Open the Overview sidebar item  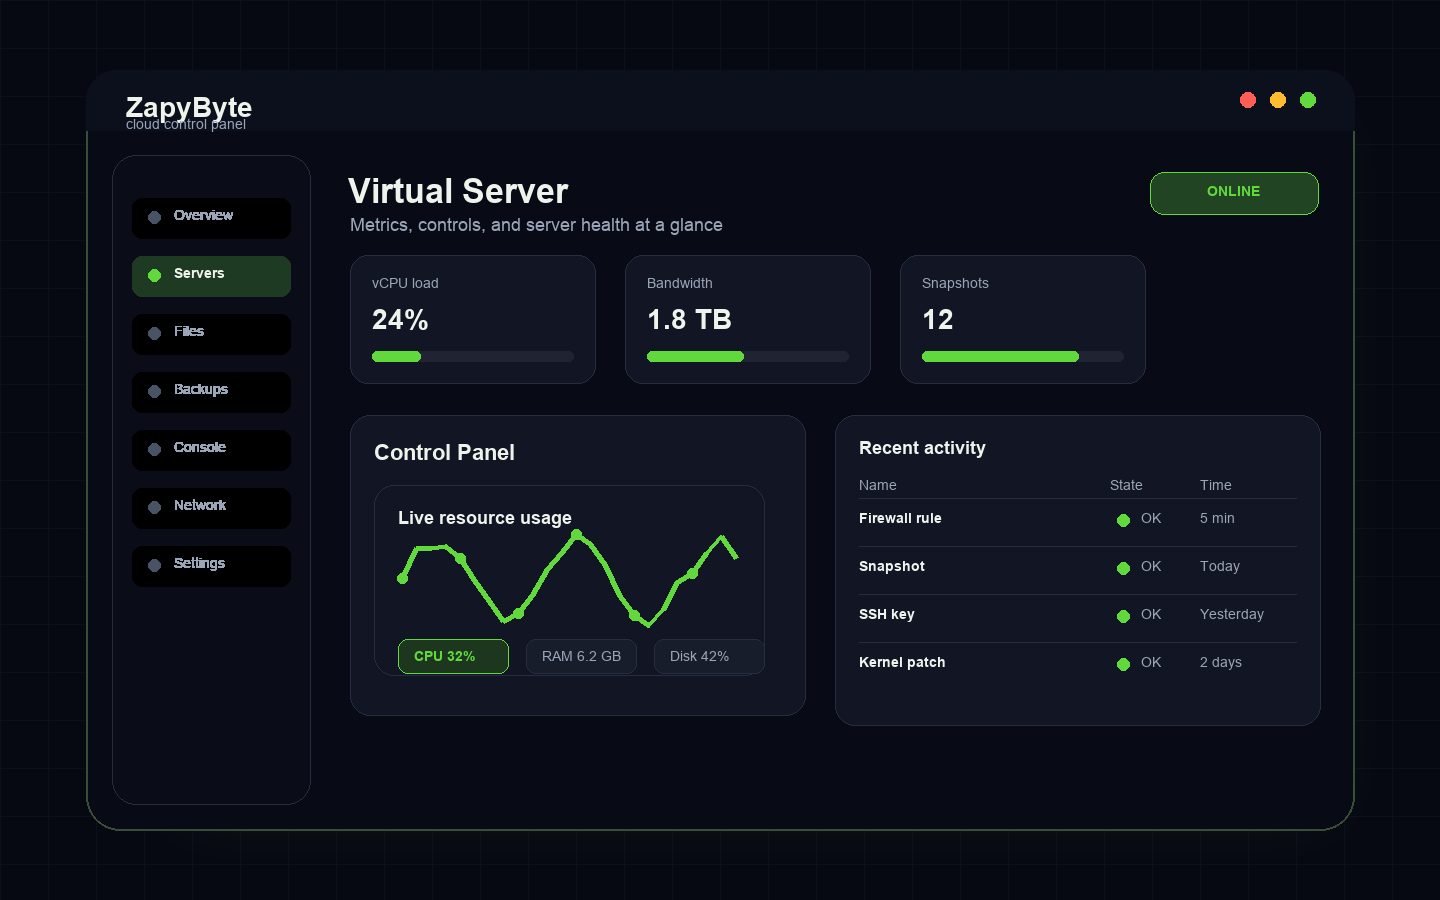pyautogui.click(x=211, y=218)
